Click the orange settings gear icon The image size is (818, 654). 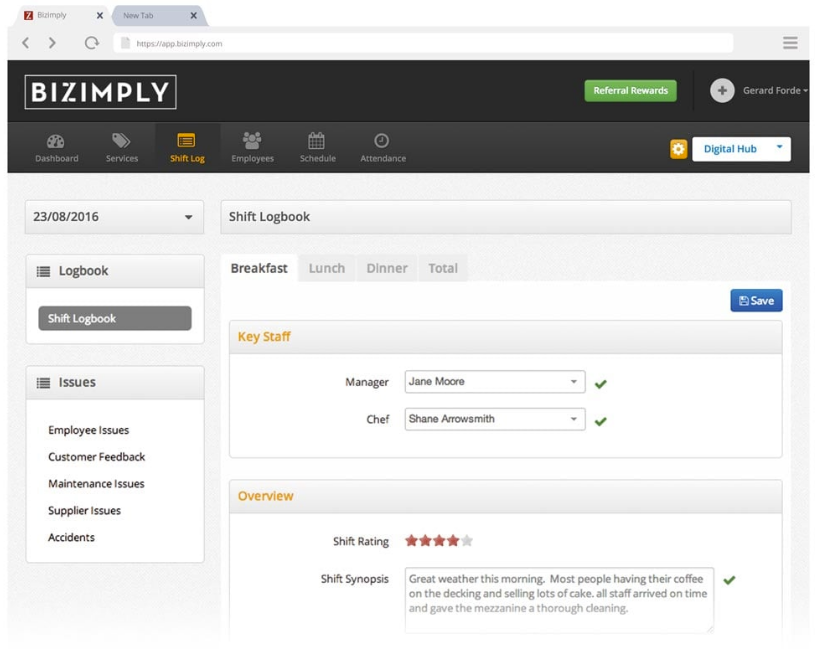[678, 148]
